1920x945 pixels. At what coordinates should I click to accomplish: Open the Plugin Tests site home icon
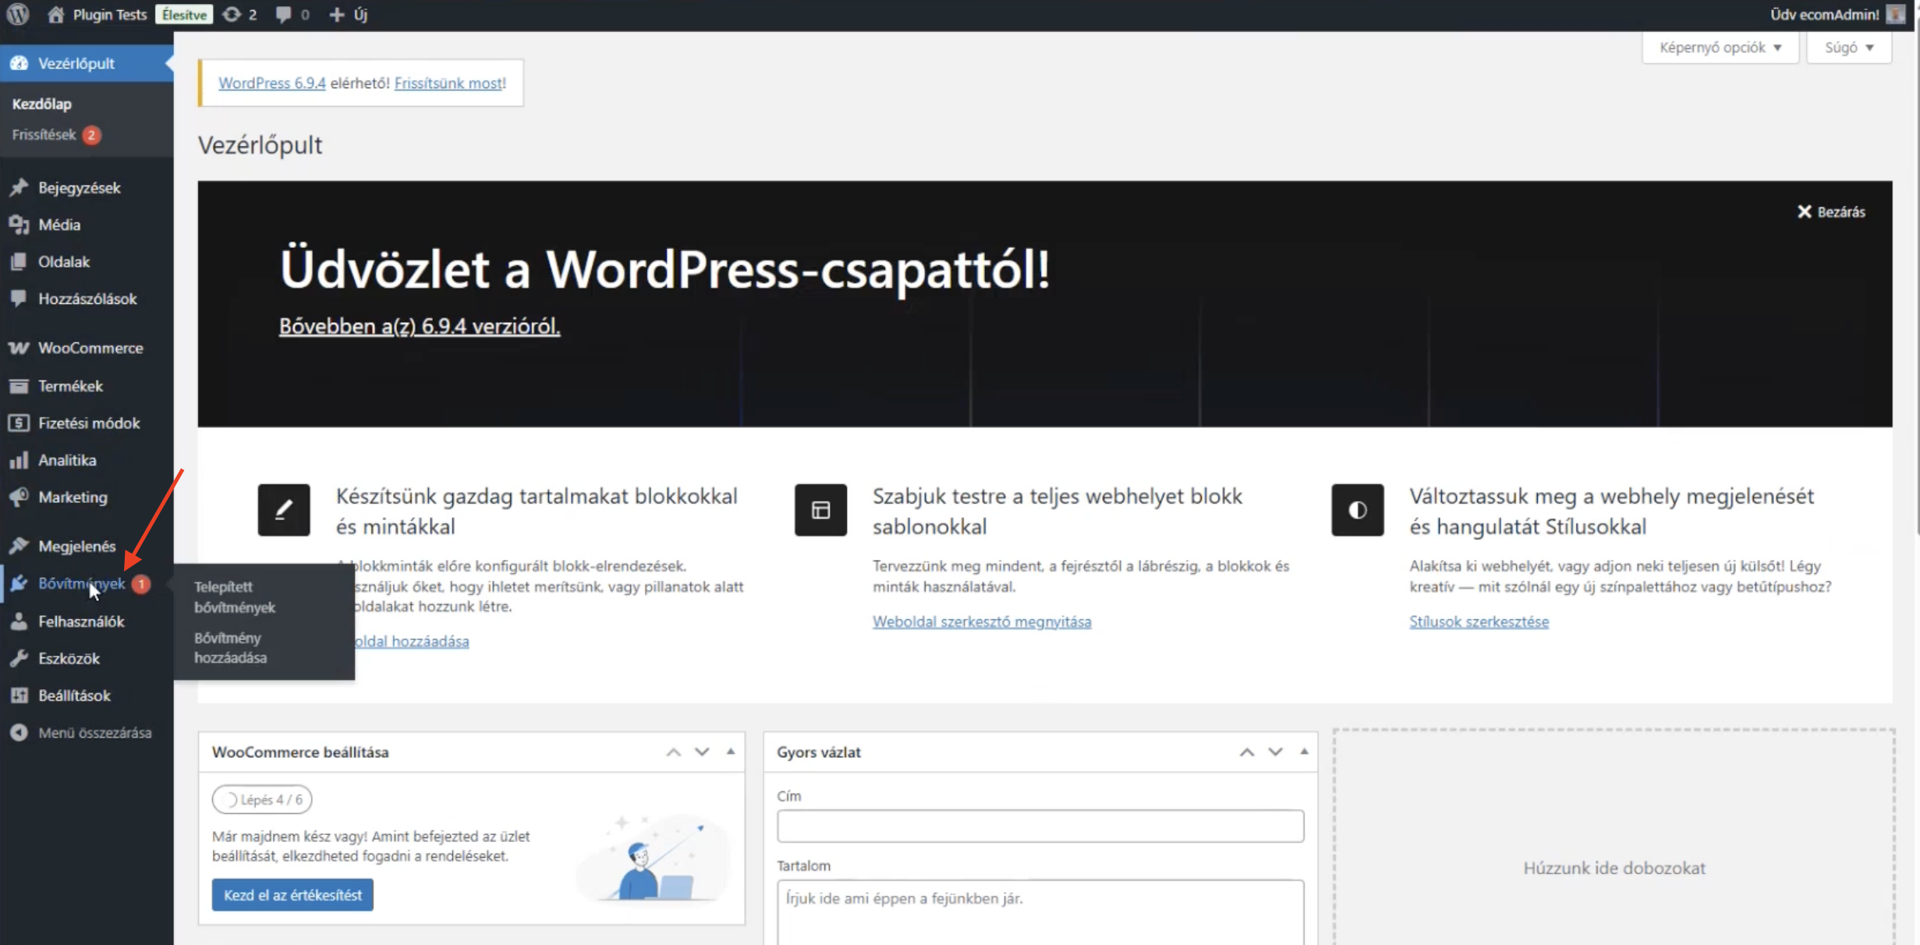(x=56, y=15)
